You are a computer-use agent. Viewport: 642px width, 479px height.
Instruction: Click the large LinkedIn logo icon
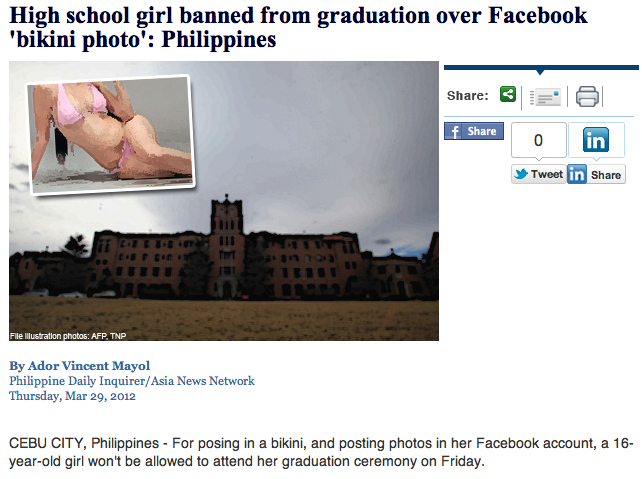[x=596, y=140]
